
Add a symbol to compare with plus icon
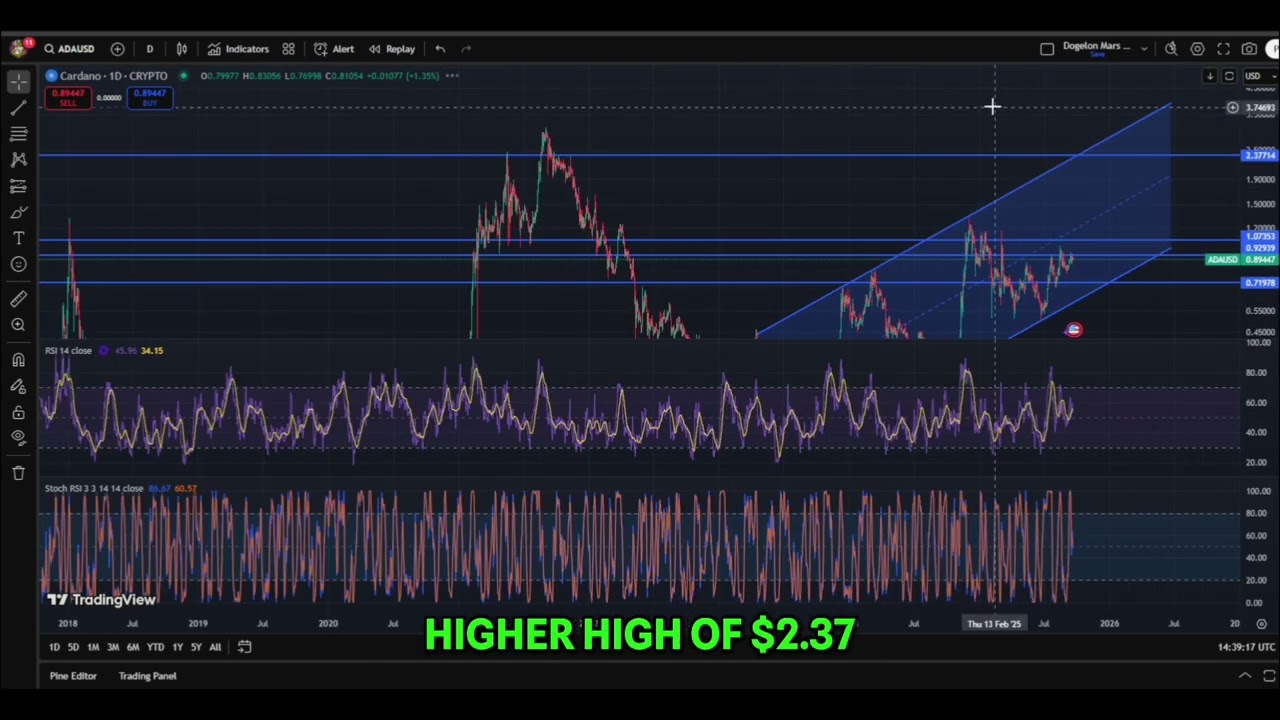118,49
